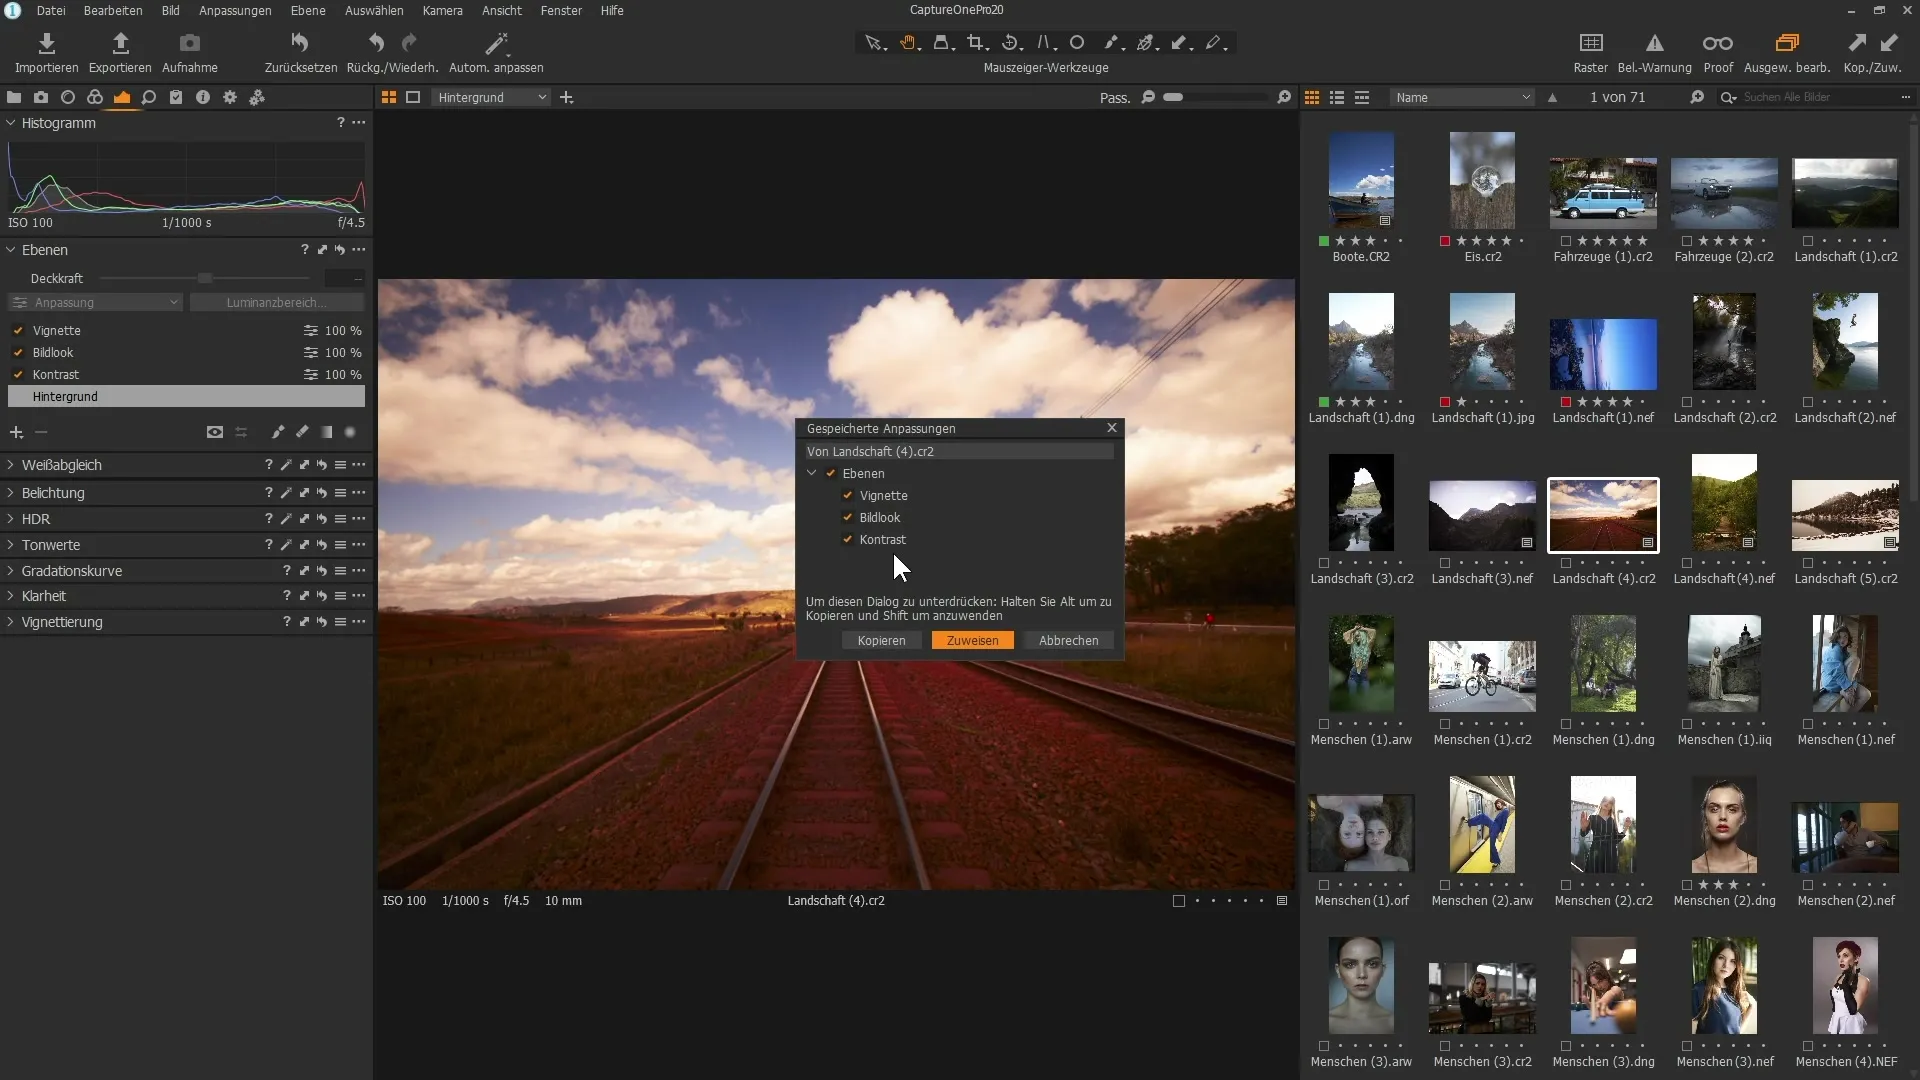The image size is (1920, 1080).
Task: Open the Aufnahme camera tool
Action: pyautogui.click(x=189, y=43)
